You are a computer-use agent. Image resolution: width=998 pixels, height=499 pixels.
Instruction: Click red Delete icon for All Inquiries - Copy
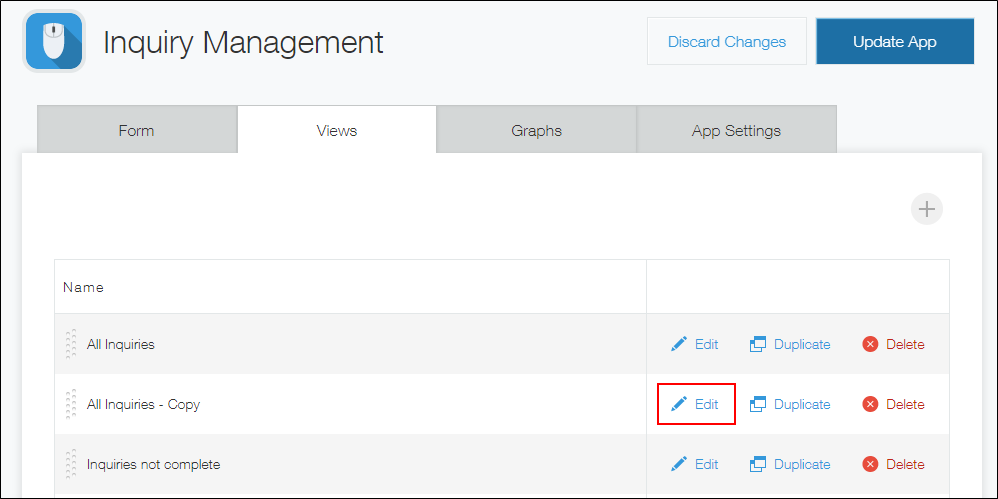870,404
